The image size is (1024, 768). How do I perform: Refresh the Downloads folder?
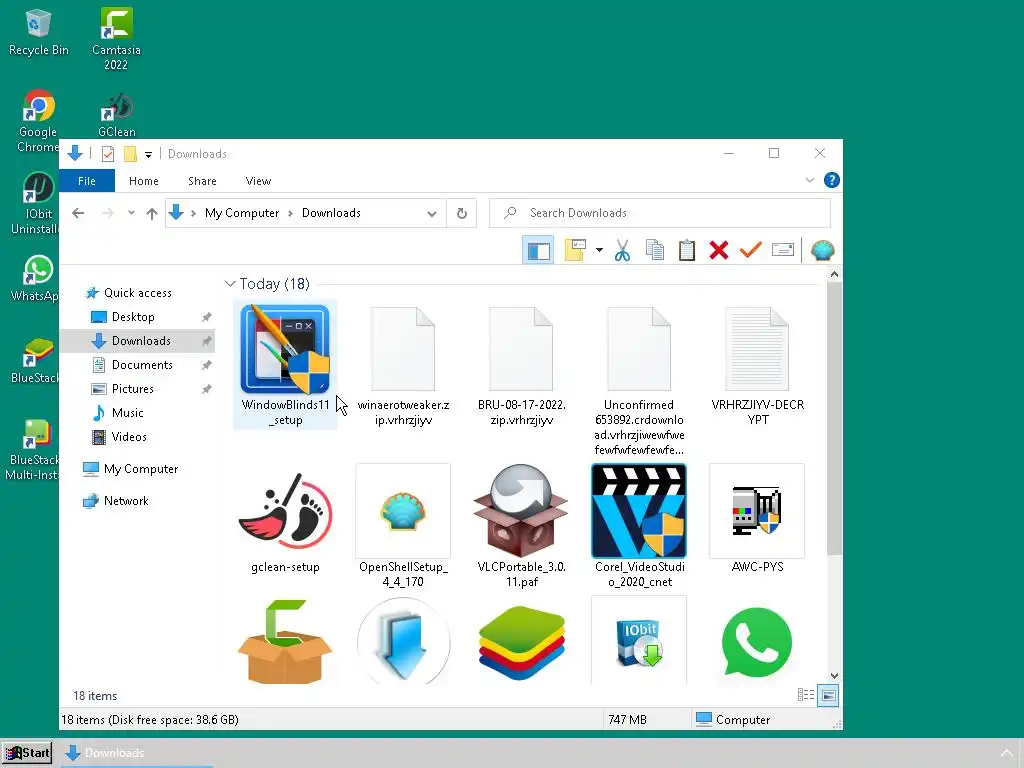[x=462, y=214]
